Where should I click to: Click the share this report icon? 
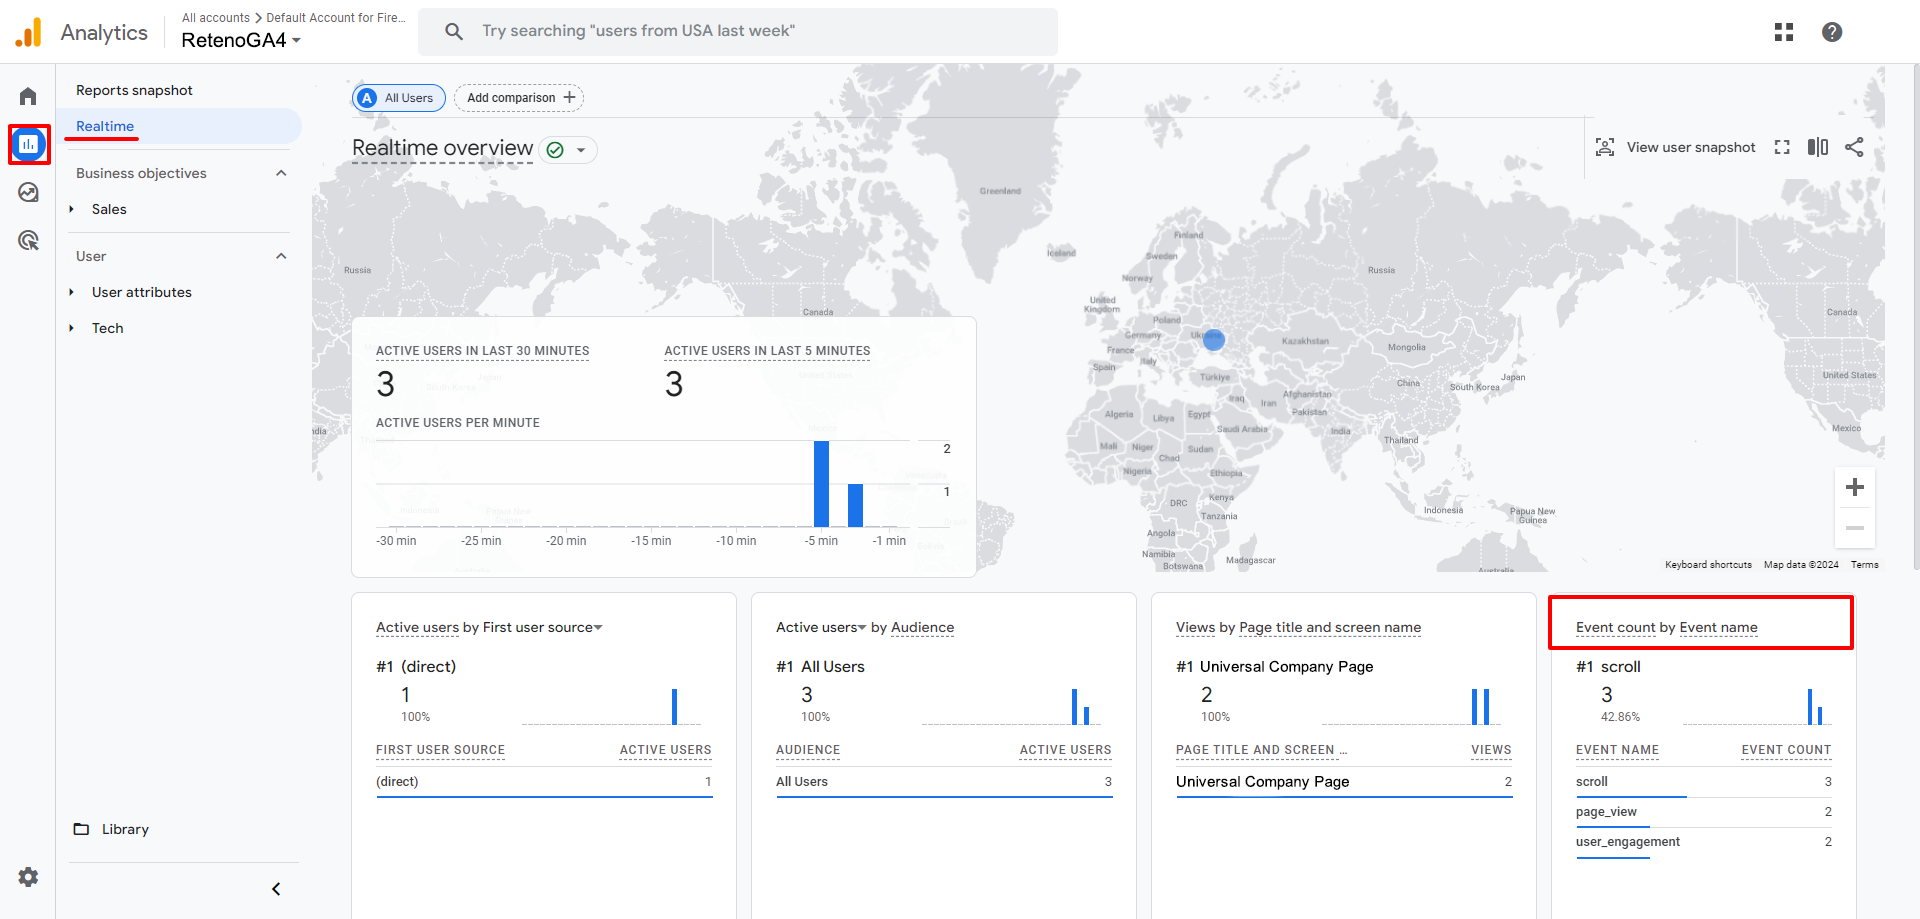(1854, 147)
